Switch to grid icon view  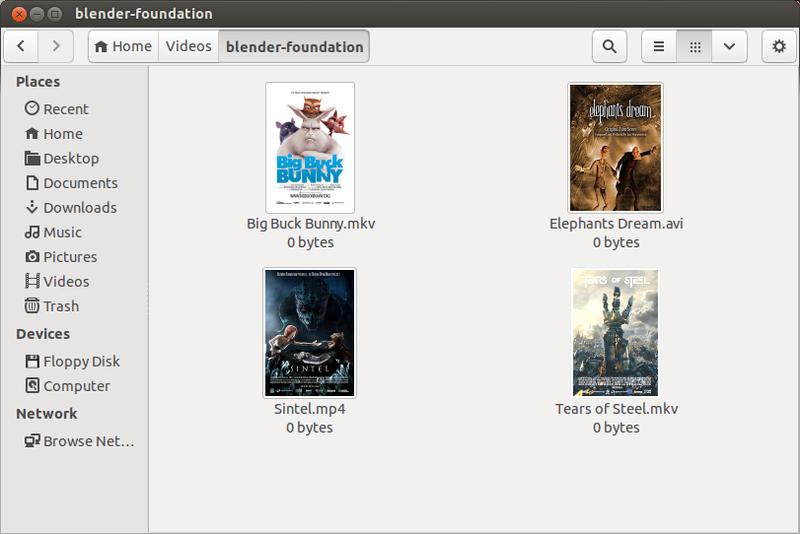(694, 46)
